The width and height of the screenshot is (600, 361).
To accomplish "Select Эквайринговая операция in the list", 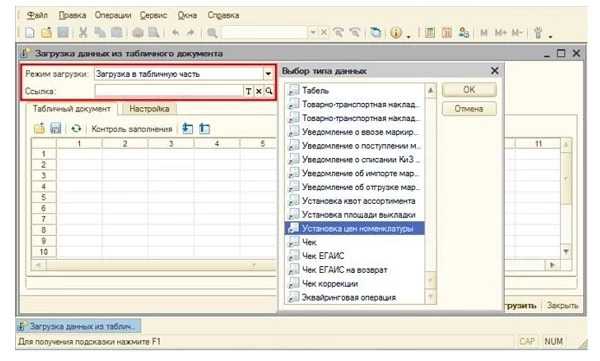I will click(x=355, y=297).
